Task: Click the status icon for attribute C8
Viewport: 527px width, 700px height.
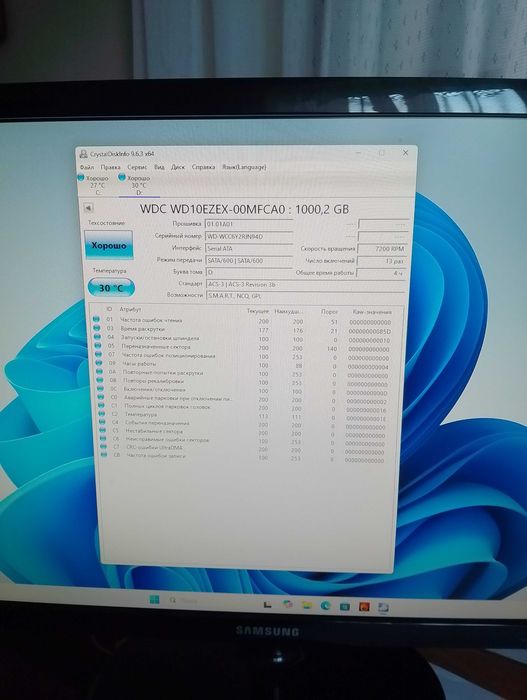Action: click(x=104, y=455)
